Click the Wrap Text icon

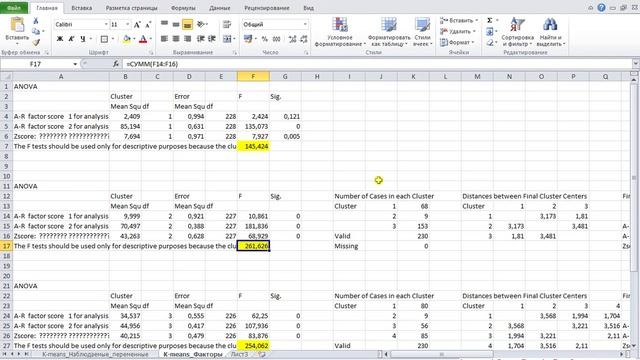coord(227,24)
